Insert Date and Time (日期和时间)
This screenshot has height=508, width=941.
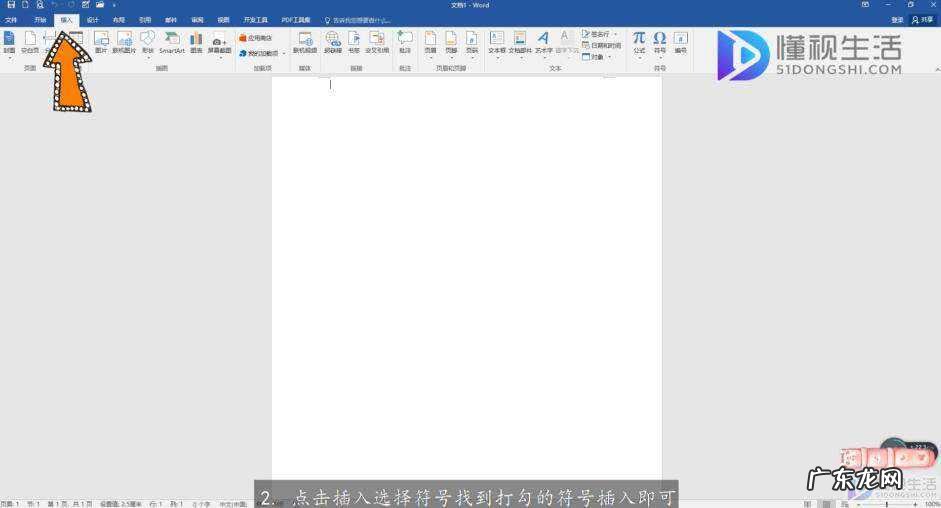601,46
